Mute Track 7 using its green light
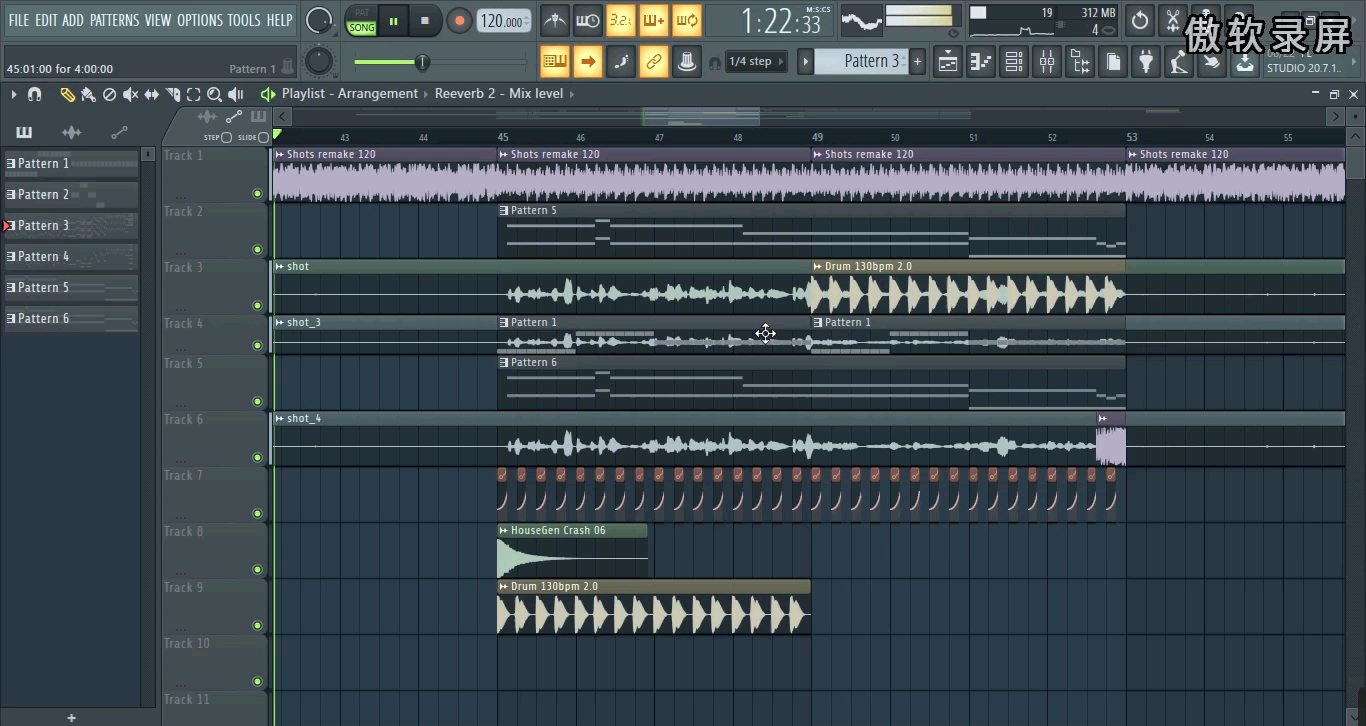The image size is (1366, 726). [x=257, y=514]
